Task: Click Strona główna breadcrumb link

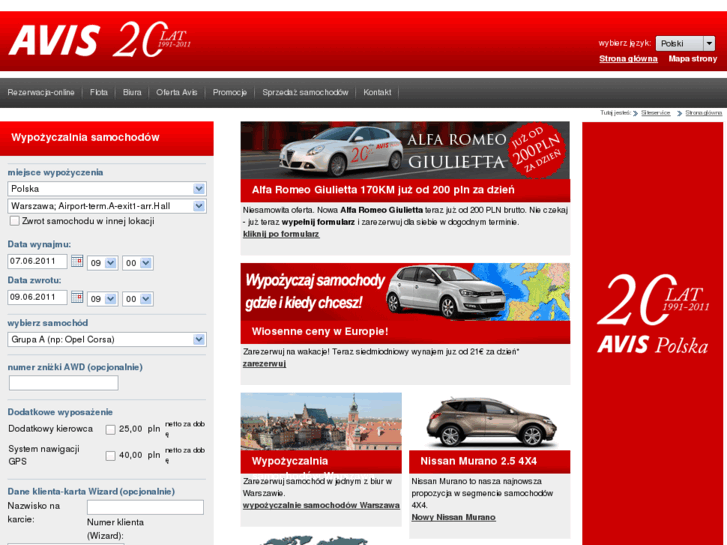Action: [703, 113]
